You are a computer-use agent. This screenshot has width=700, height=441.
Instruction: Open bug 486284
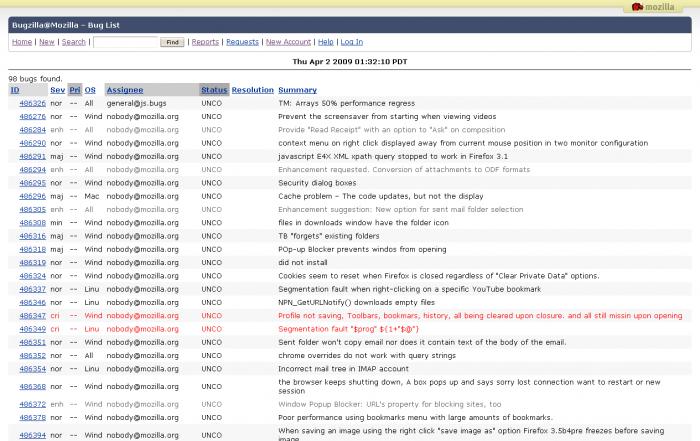pos(33,130)
